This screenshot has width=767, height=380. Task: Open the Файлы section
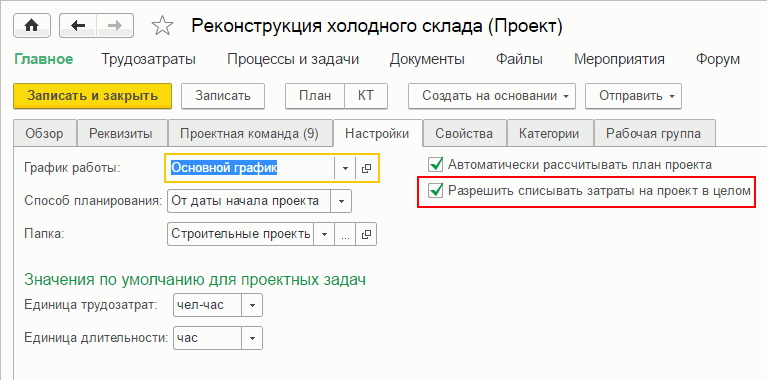click(519, 60)
